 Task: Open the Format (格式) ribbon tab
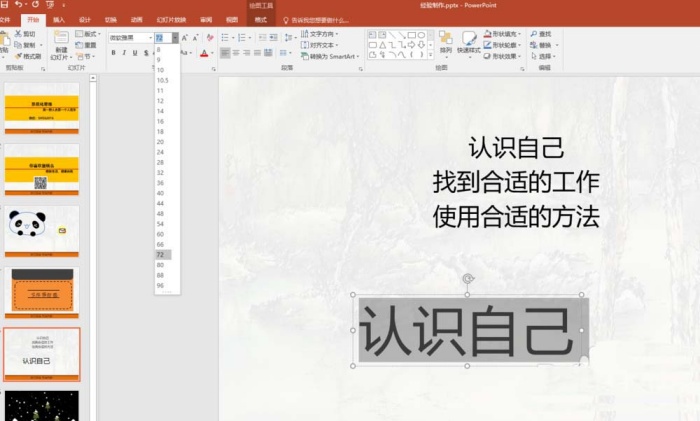click(x=260, y=19)
